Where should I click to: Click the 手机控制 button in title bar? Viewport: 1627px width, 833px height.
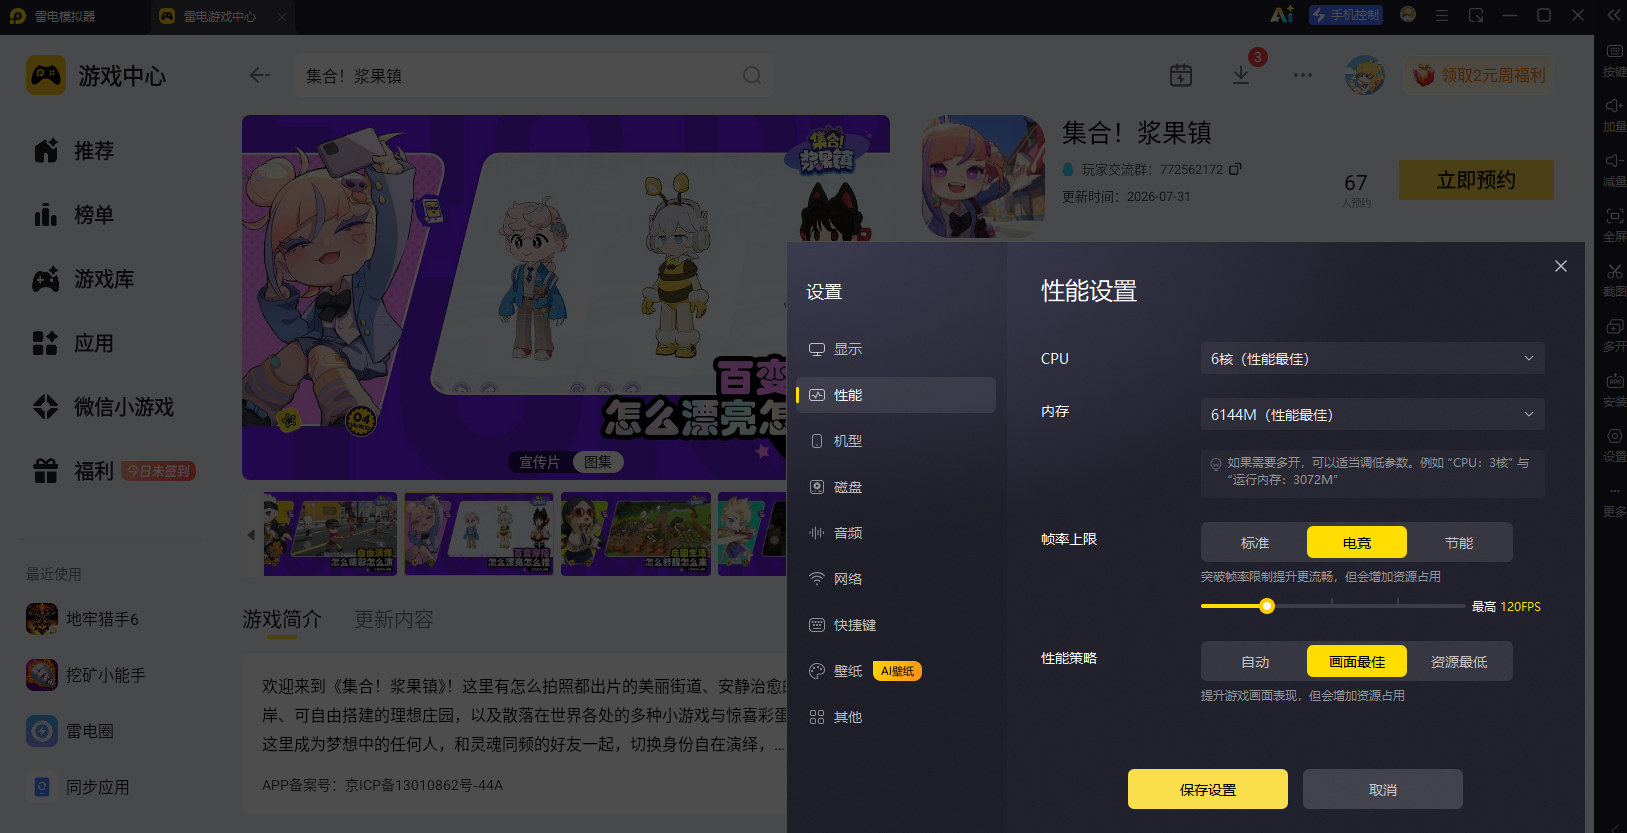tap(1346, 15)
